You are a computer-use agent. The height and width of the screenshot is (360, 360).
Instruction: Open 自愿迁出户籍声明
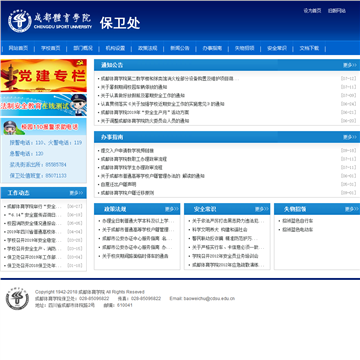click(118, 184)
